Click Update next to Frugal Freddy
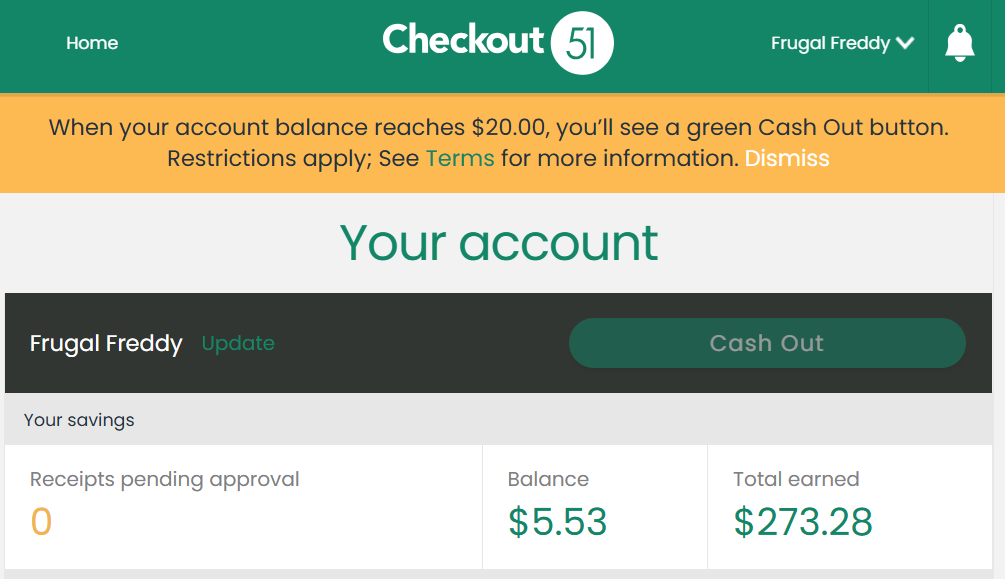Viewport: 1005px width, 579px height. coord(238,343)
